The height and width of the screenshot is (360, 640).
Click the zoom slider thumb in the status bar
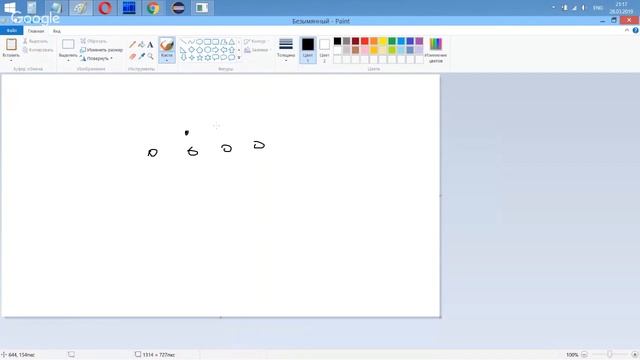click(x=609, y=355)
